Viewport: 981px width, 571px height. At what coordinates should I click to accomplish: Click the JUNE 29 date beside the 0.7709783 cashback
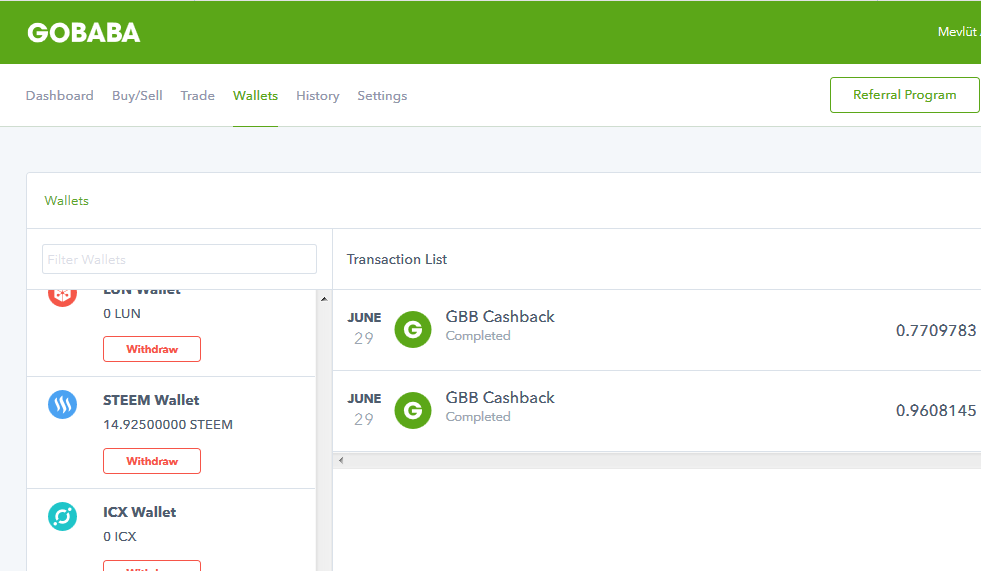tap(364, 328)
